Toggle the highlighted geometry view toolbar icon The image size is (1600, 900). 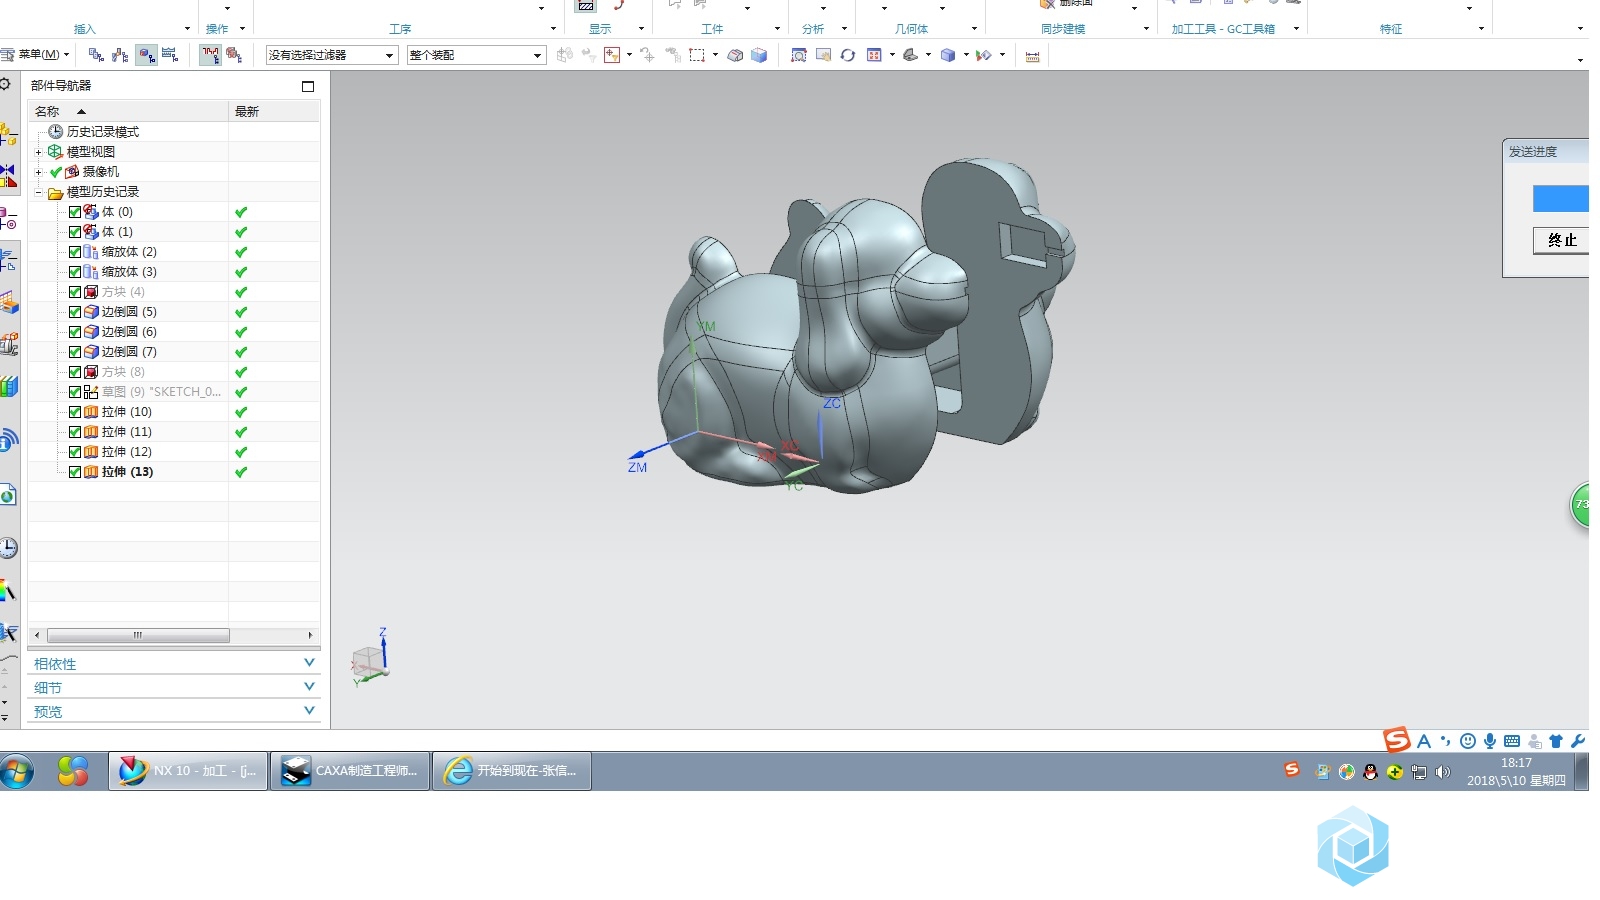pos(147,55)
